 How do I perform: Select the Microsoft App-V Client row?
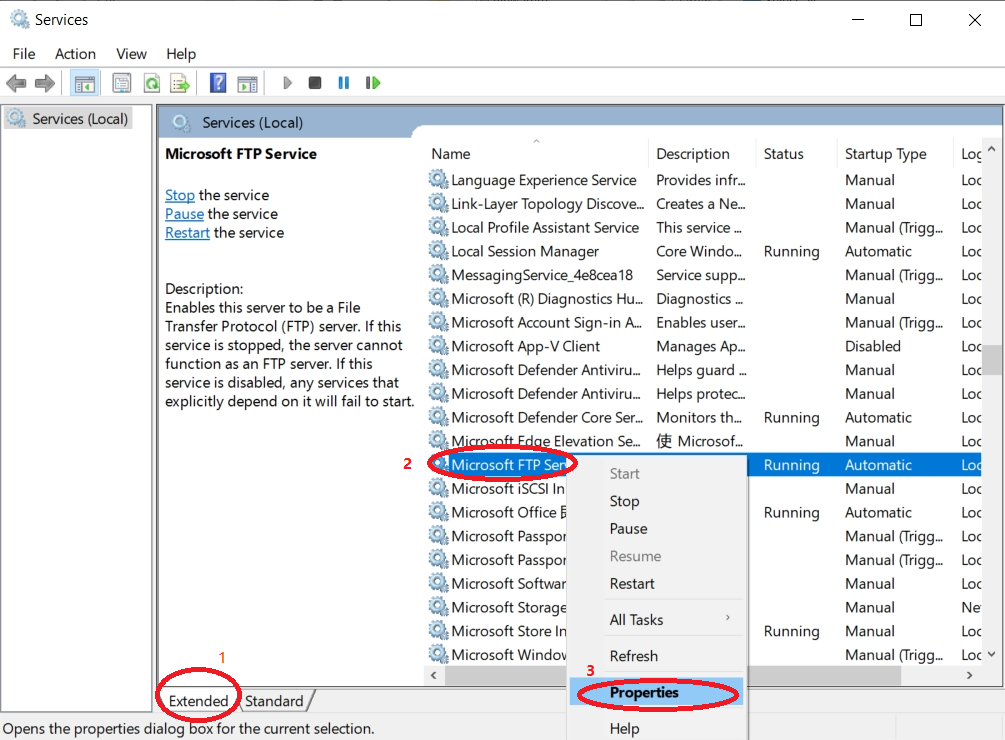[704, 345]
